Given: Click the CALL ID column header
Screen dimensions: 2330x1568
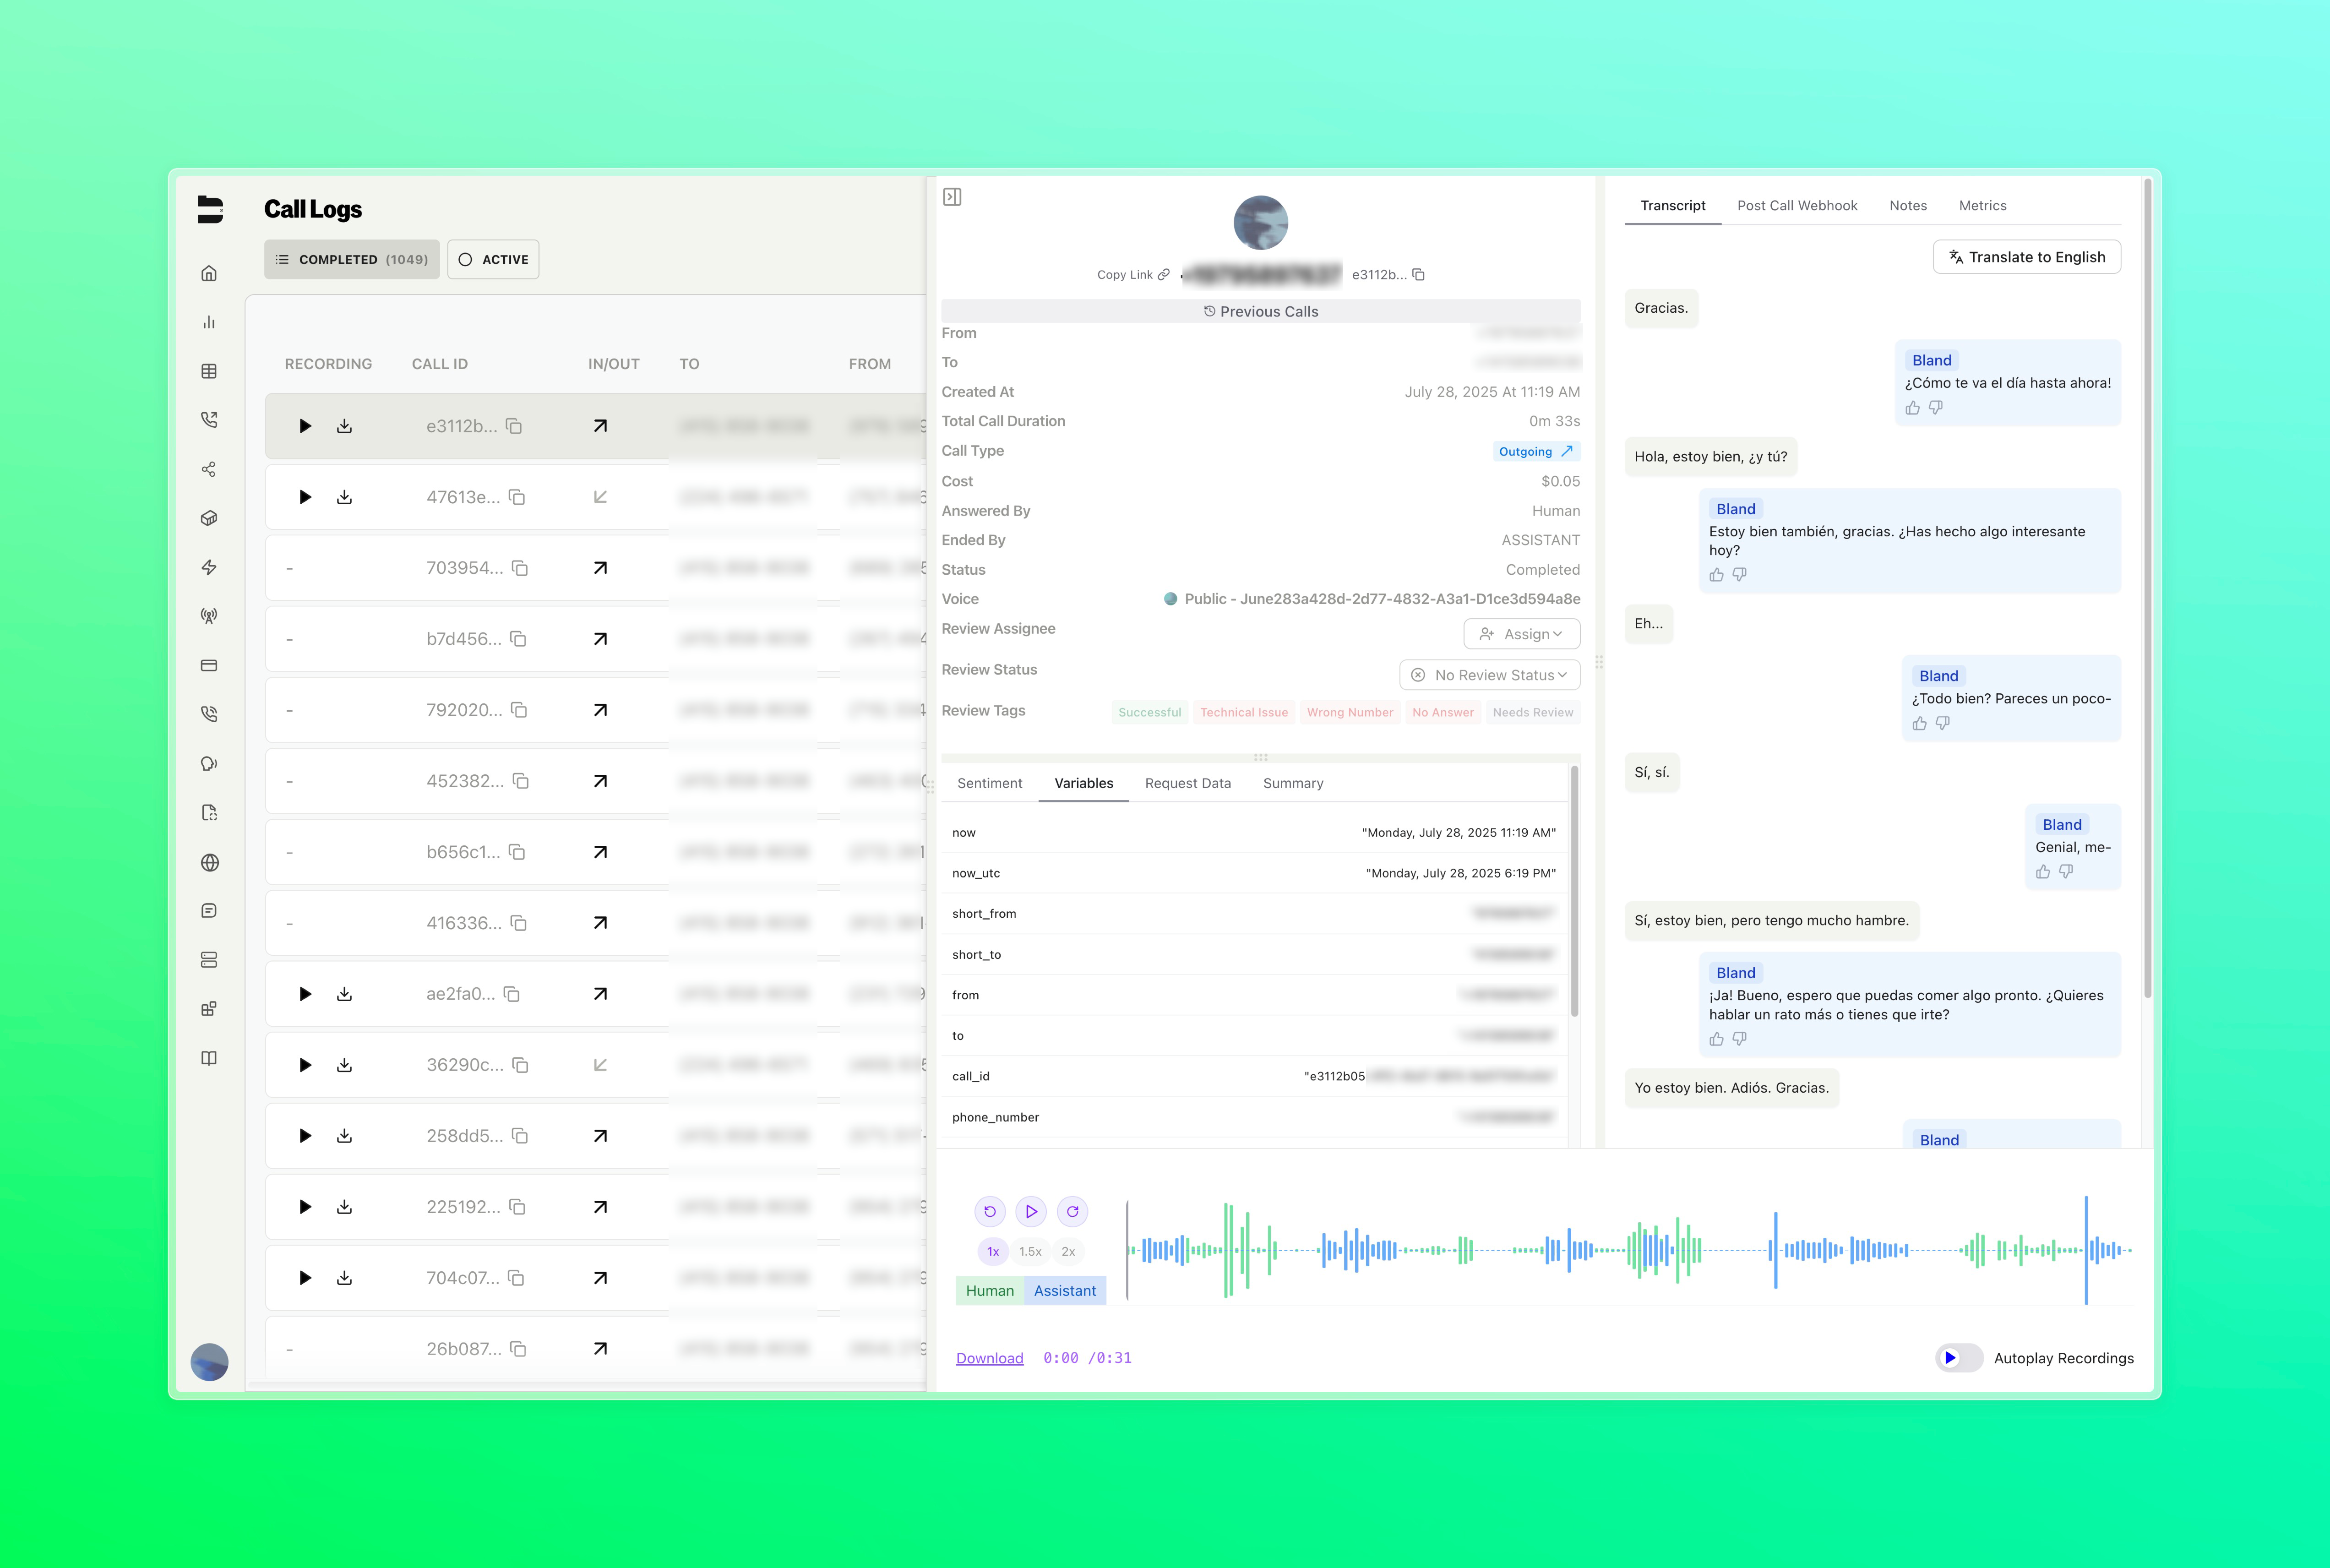Looking at the screenshot, I should click(440, 364).
